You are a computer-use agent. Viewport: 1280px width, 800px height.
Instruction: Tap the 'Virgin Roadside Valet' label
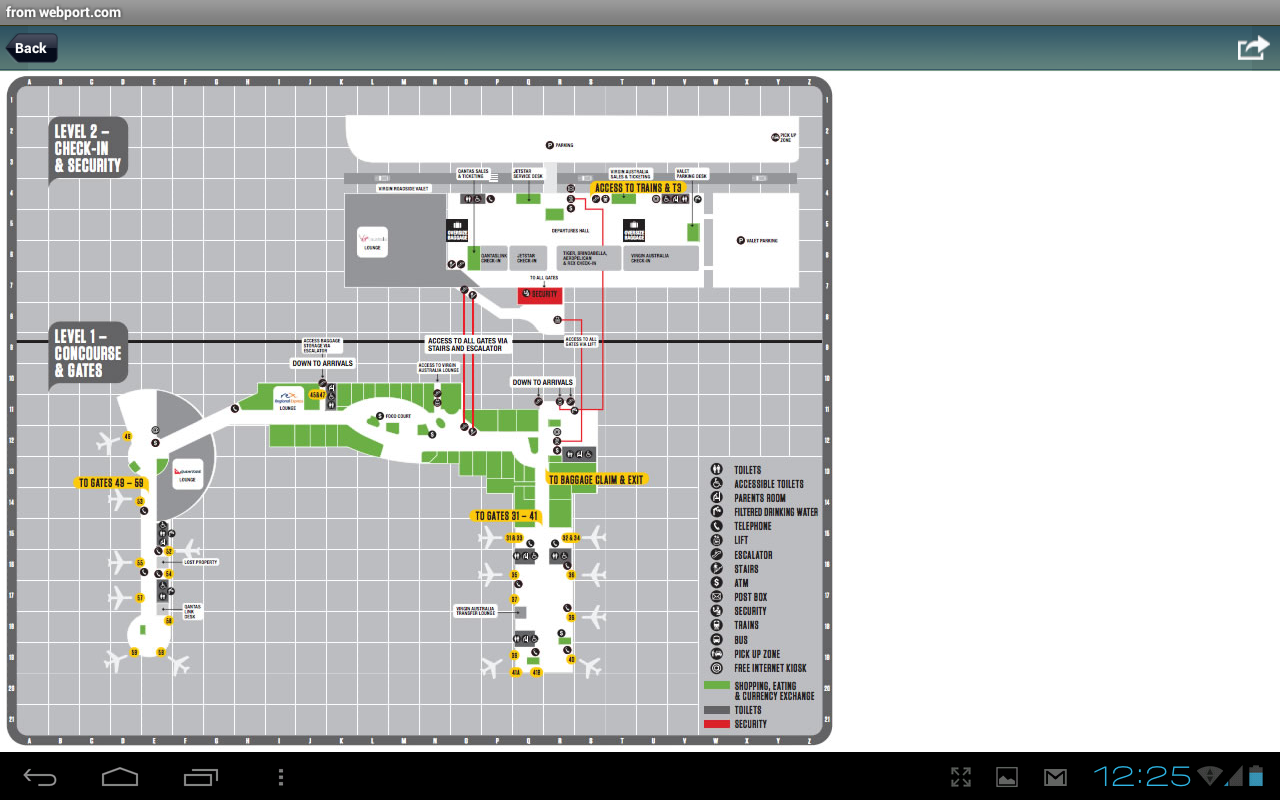coord(404,188)
